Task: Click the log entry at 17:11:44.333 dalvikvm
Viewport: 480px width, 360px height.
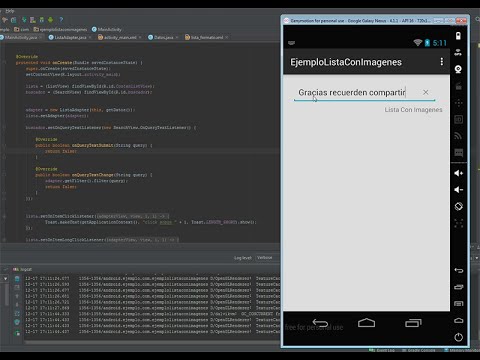Action: (x=152, y=314)
